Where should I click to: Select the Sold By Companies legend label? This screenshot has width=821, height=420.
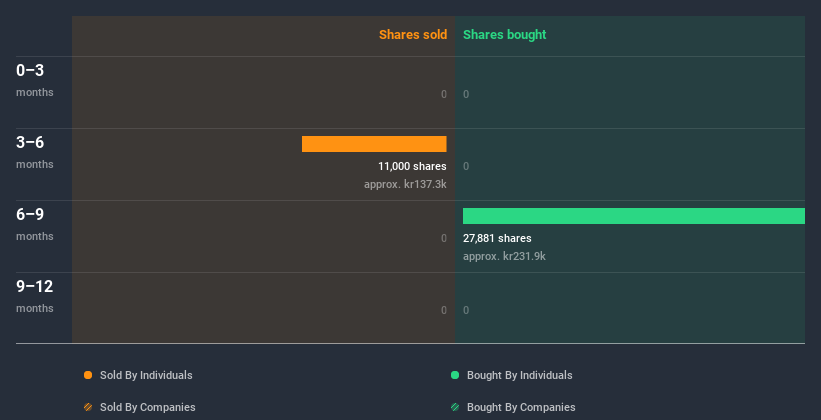coord(148,407)
